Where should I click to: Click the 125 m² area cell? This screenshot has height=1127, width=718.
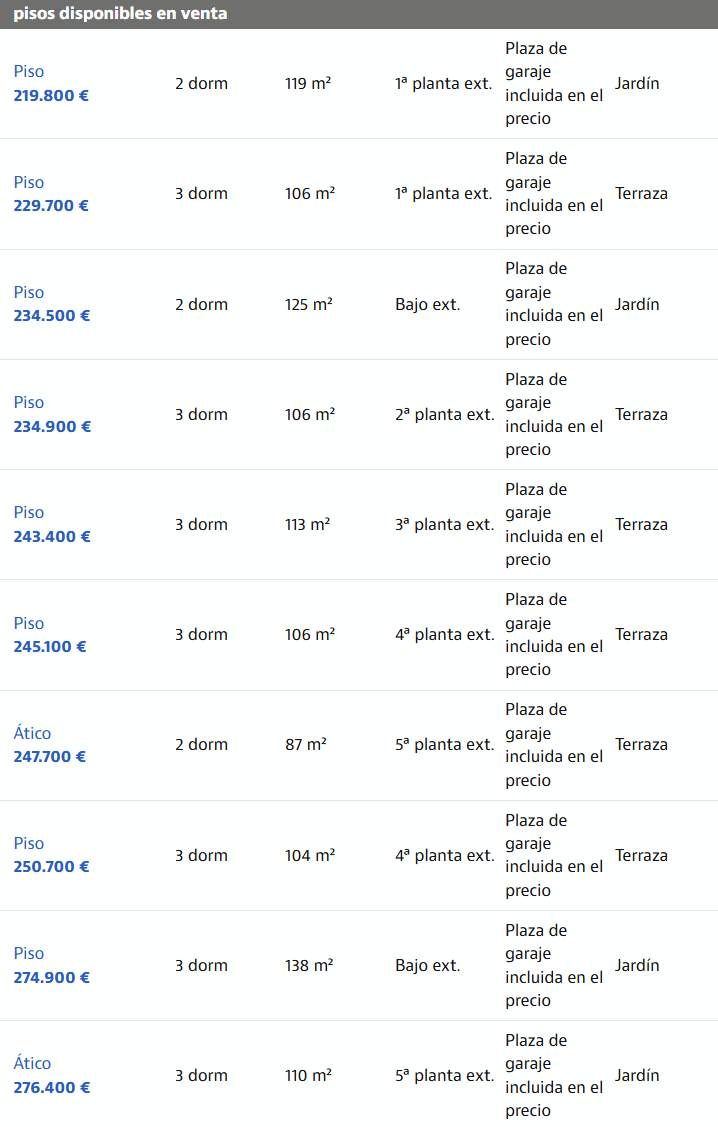(309, 304)
